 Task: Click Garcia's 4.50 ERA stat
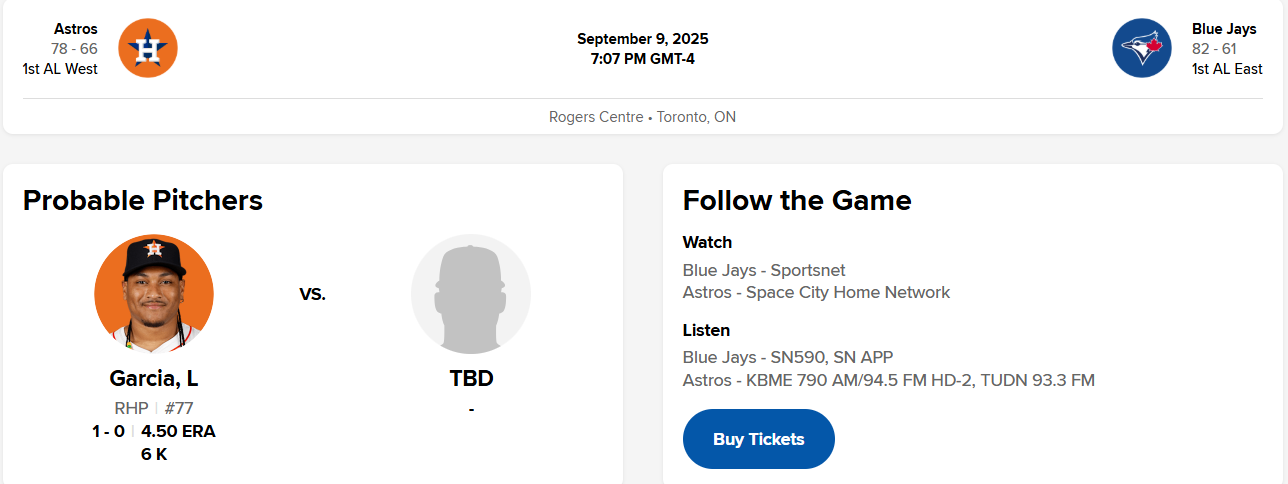(178, 432)
